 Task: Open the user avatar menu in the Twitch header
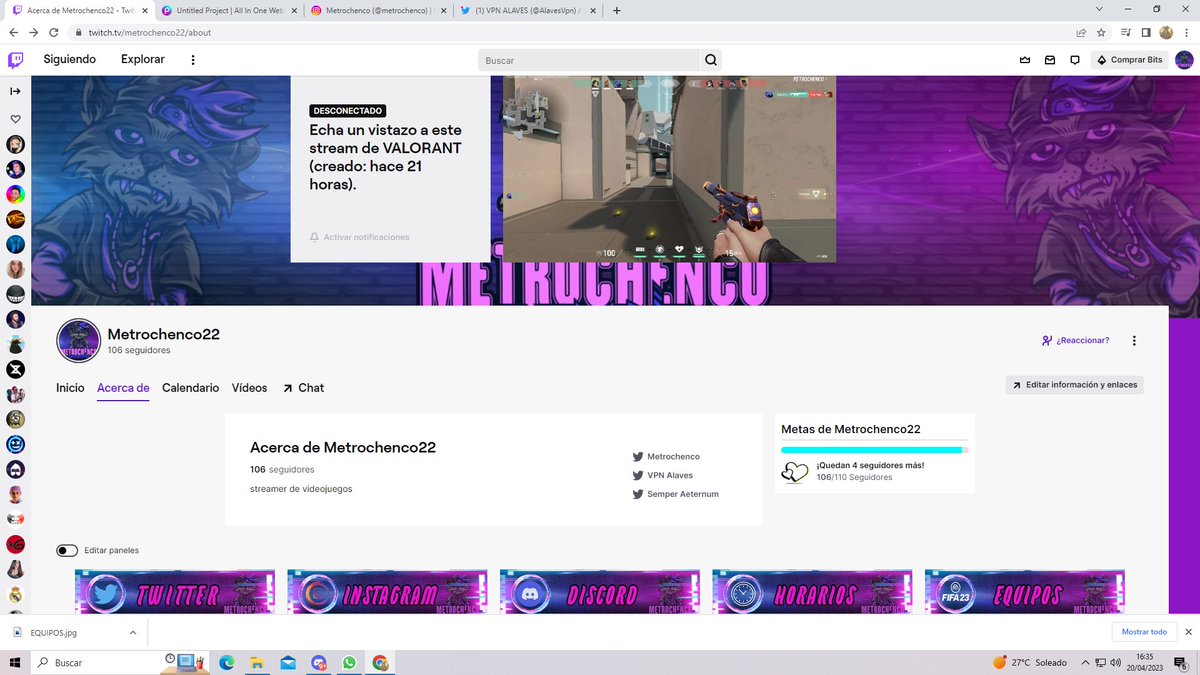(x=1184, y=60)
